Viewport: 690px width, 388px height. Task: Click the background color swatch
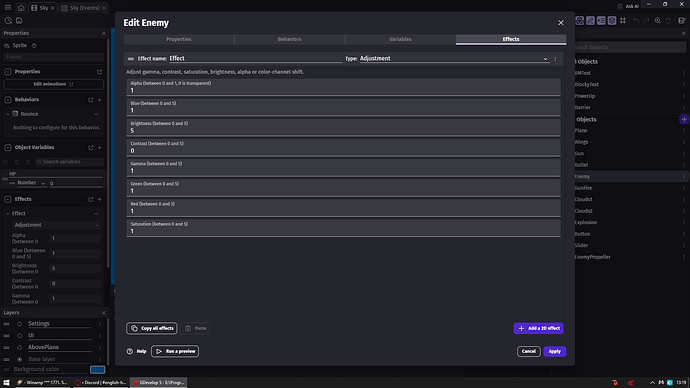pos(98,370)
